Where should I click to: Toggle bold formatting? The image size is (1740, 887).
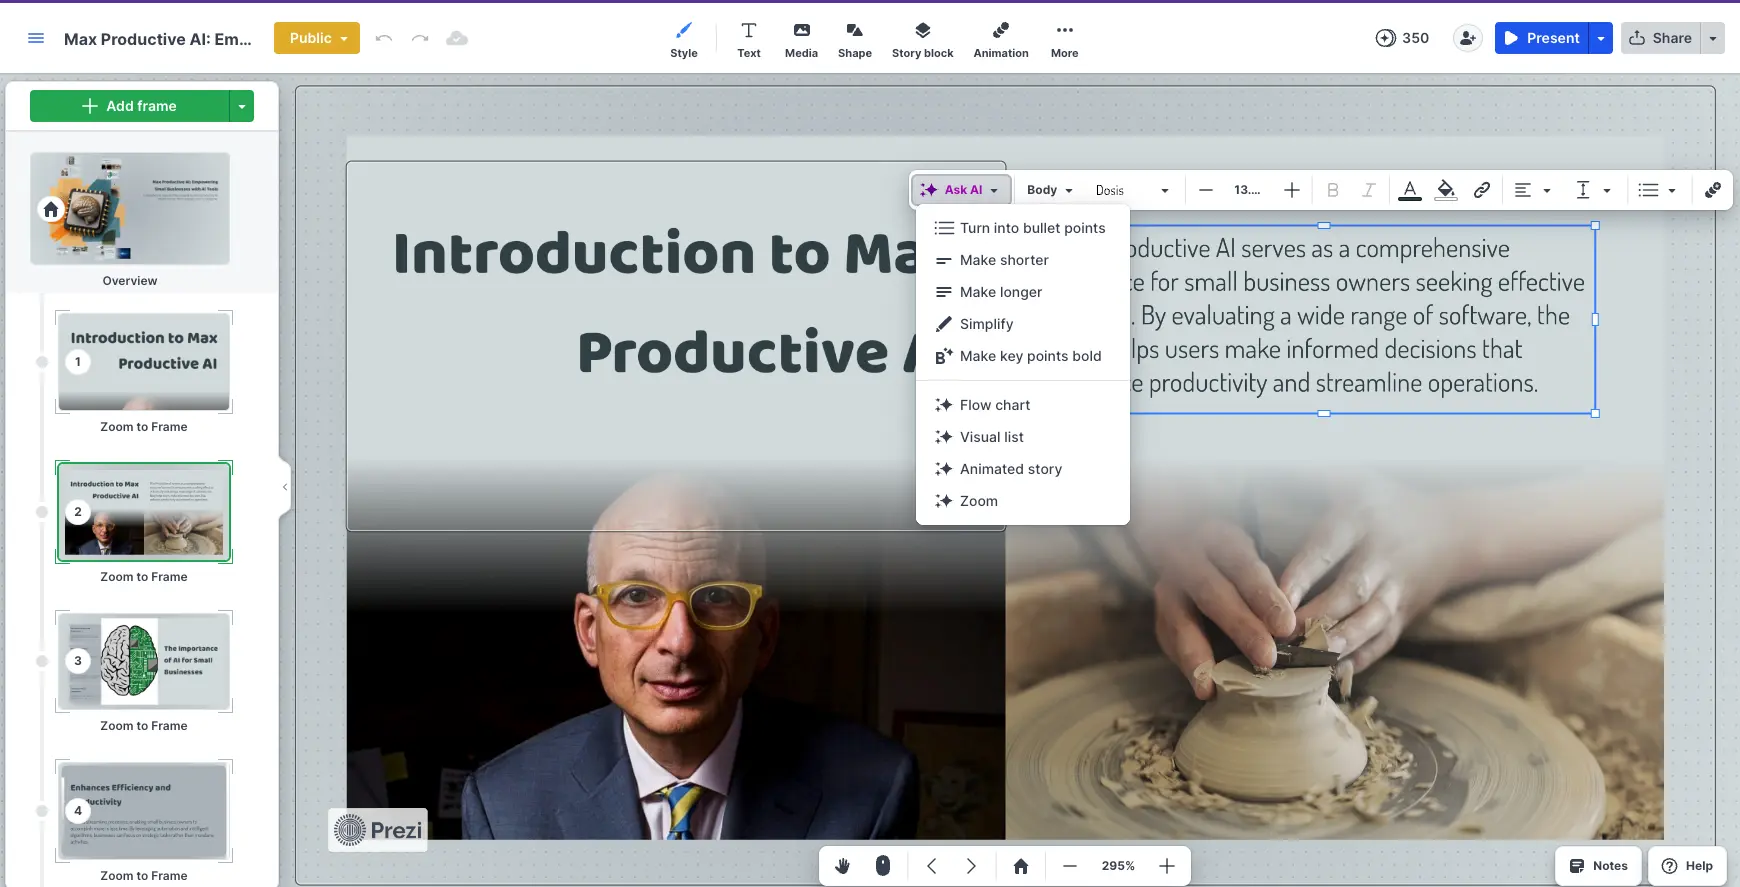1332,190
